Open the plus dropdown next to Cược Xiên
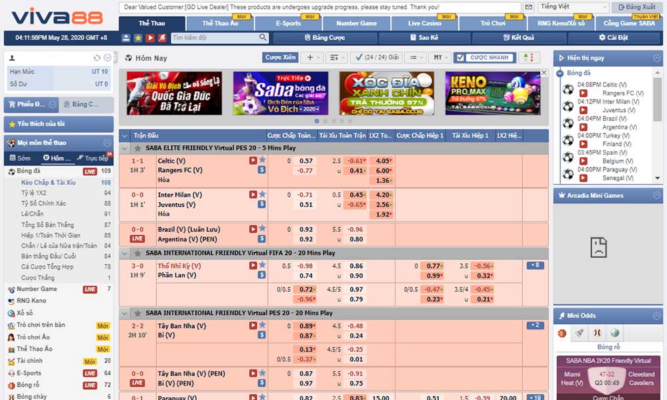 (313, 57)
